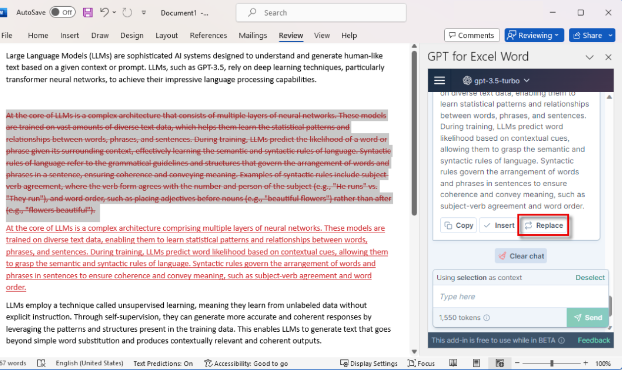
Task: Open the spelling proofing status icon
Action: (x=41, y=363)
